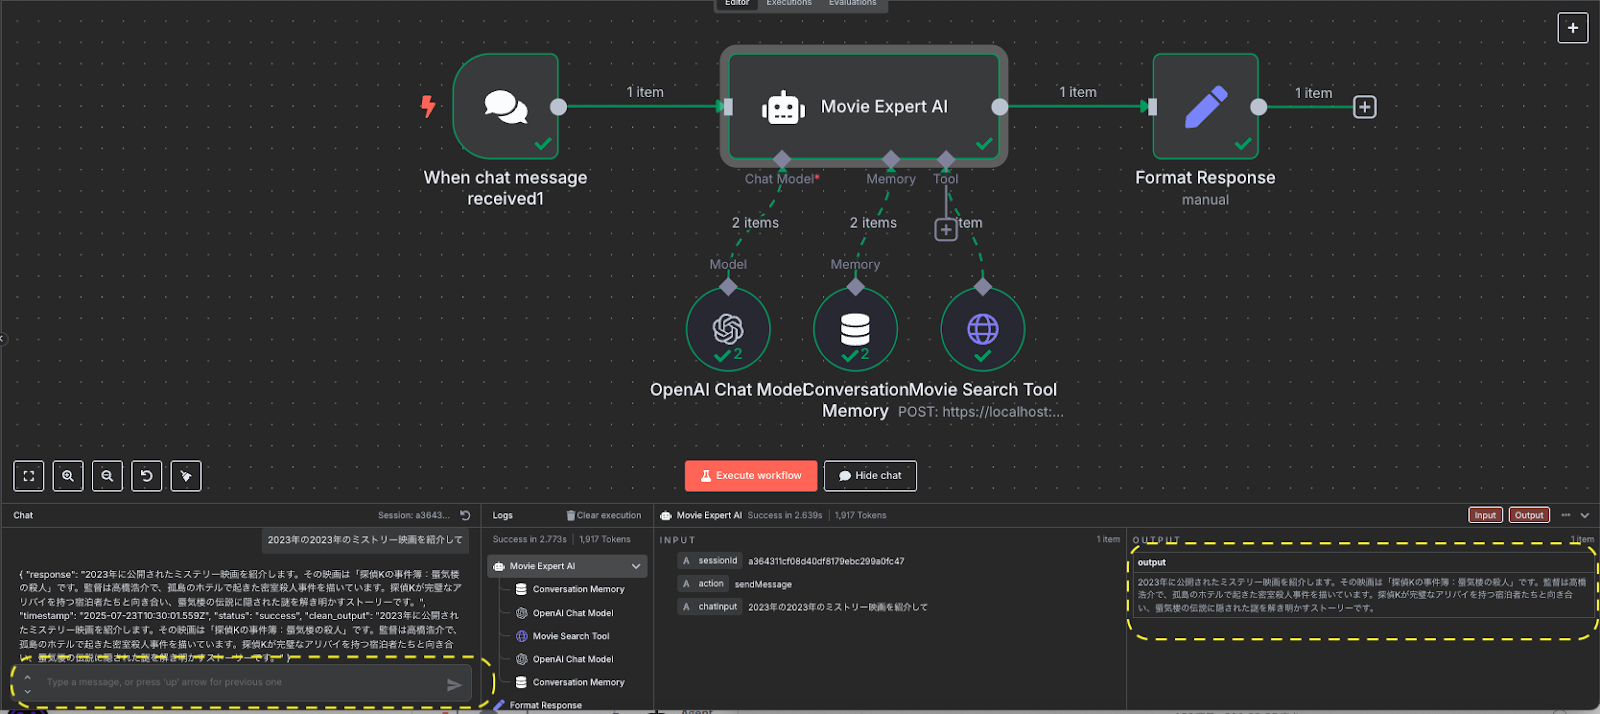The image size is (1600, 714).
Task: Zoom out on the workflow canvas
Action: (107, 476)
